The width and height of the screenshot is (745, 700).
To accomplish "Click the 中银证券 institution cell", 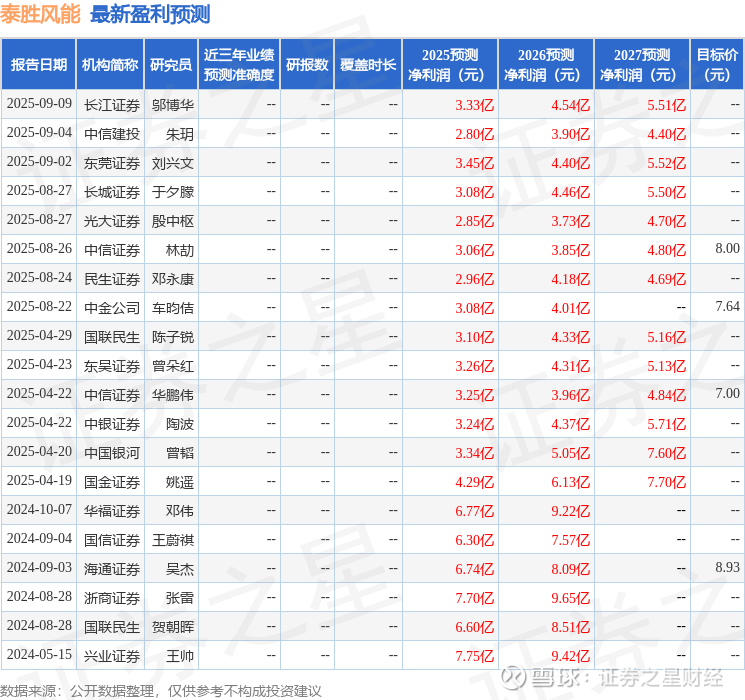I will pos(112,424).
